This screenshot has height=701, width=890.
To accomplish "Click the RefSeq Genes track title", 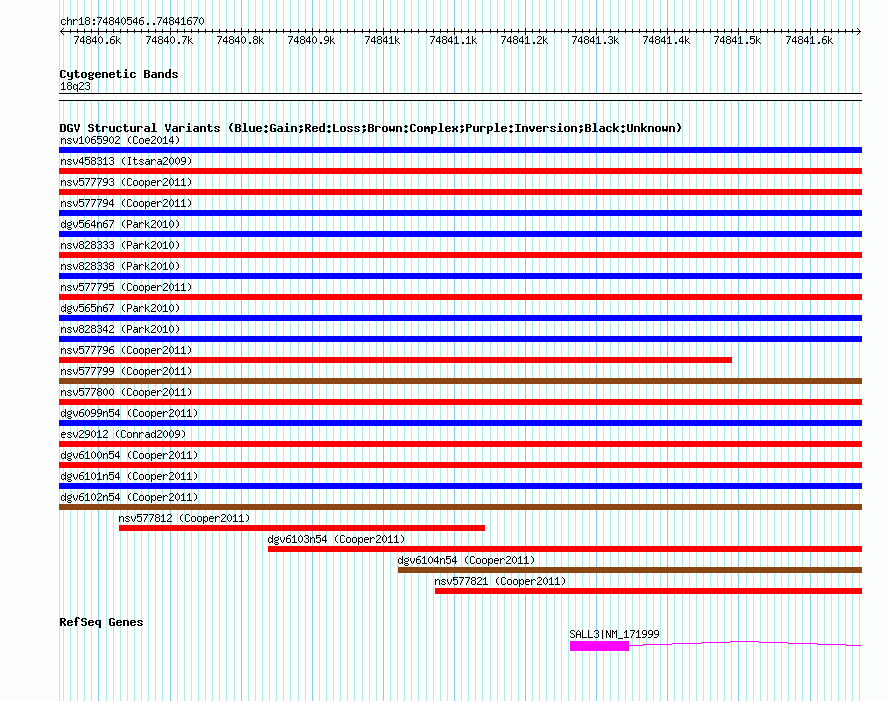I will [x=101, y=622].
